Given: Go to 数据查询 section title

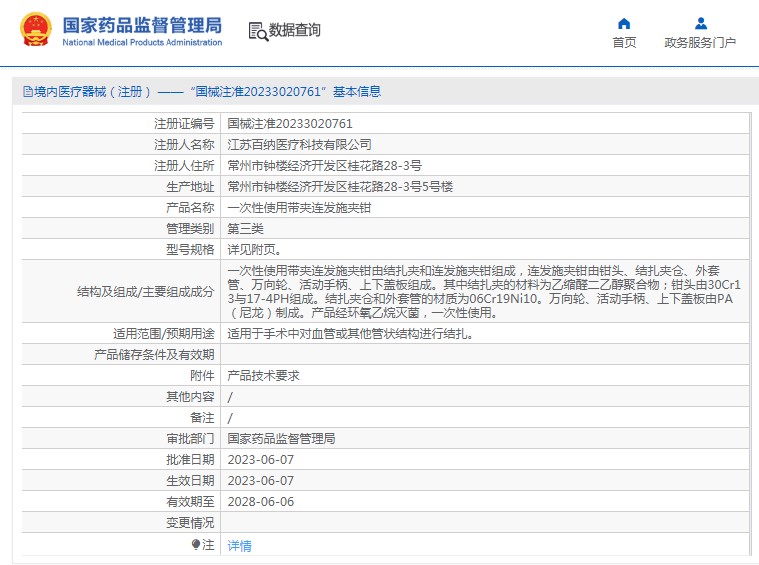Looking at the screenshot, I should (295, 31).
